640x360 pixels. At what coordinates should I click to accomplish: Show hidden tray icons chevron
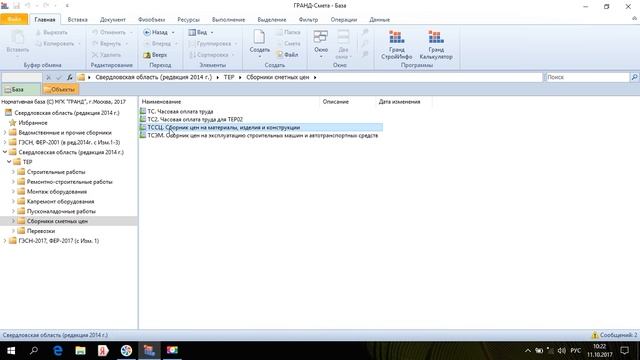pos(528,351)
